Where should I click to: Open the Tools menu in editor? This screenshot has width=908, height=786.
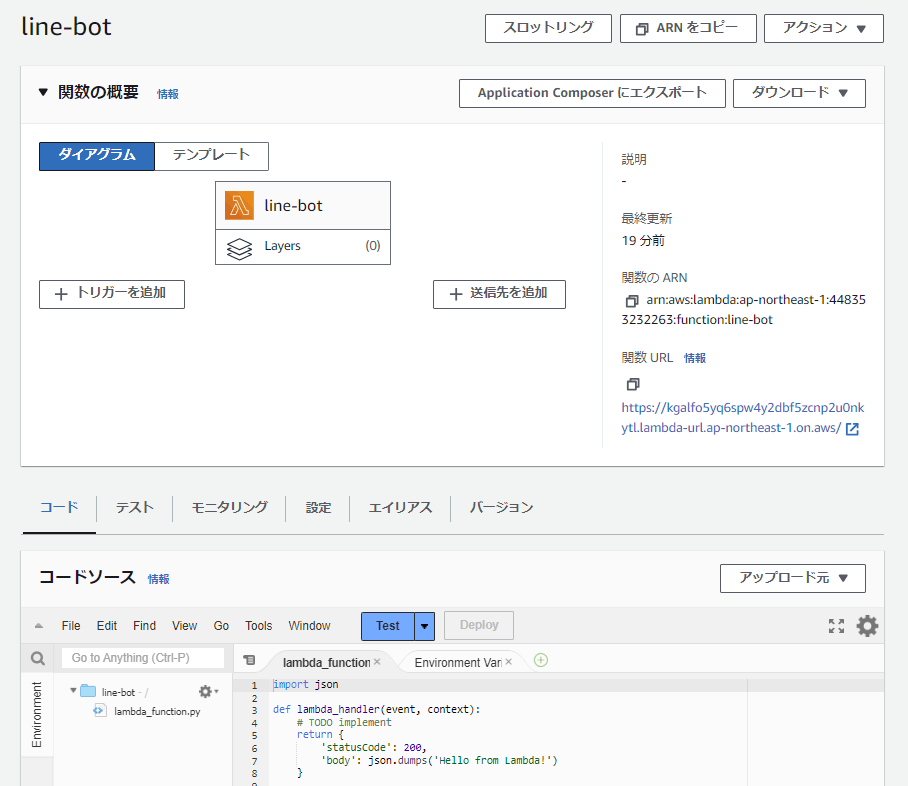point(258,626)
